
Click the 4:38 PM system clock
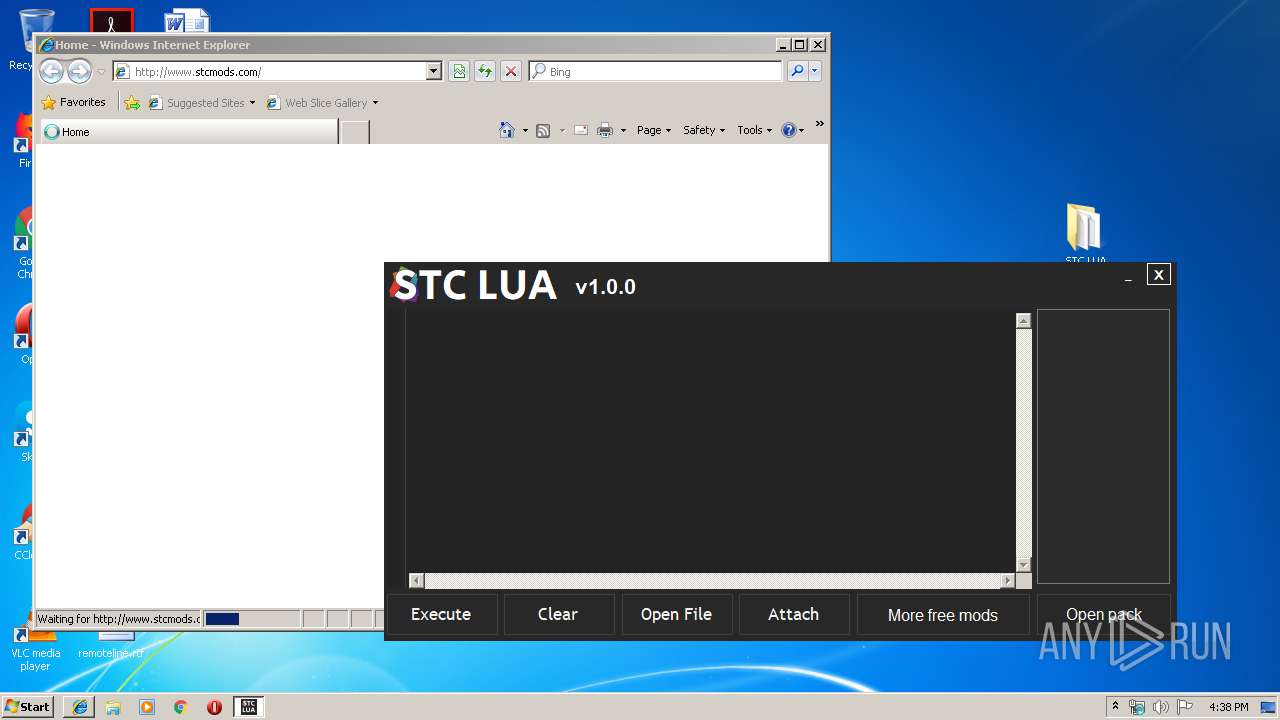click(1228, 707)
